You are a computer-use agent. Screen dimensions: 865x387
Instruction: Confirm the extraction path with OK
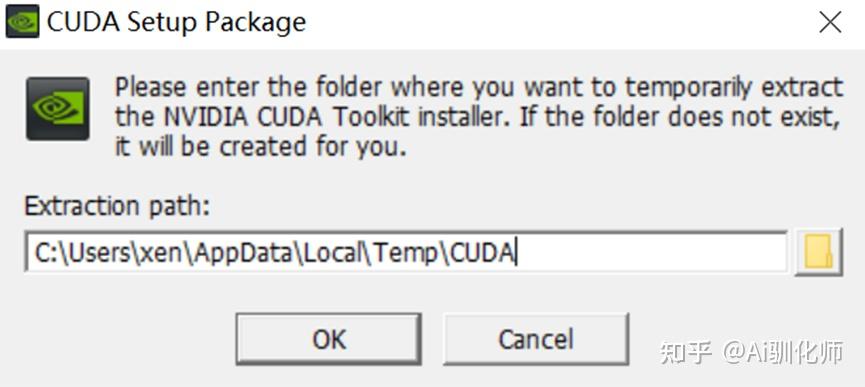[x=329, y=339]
